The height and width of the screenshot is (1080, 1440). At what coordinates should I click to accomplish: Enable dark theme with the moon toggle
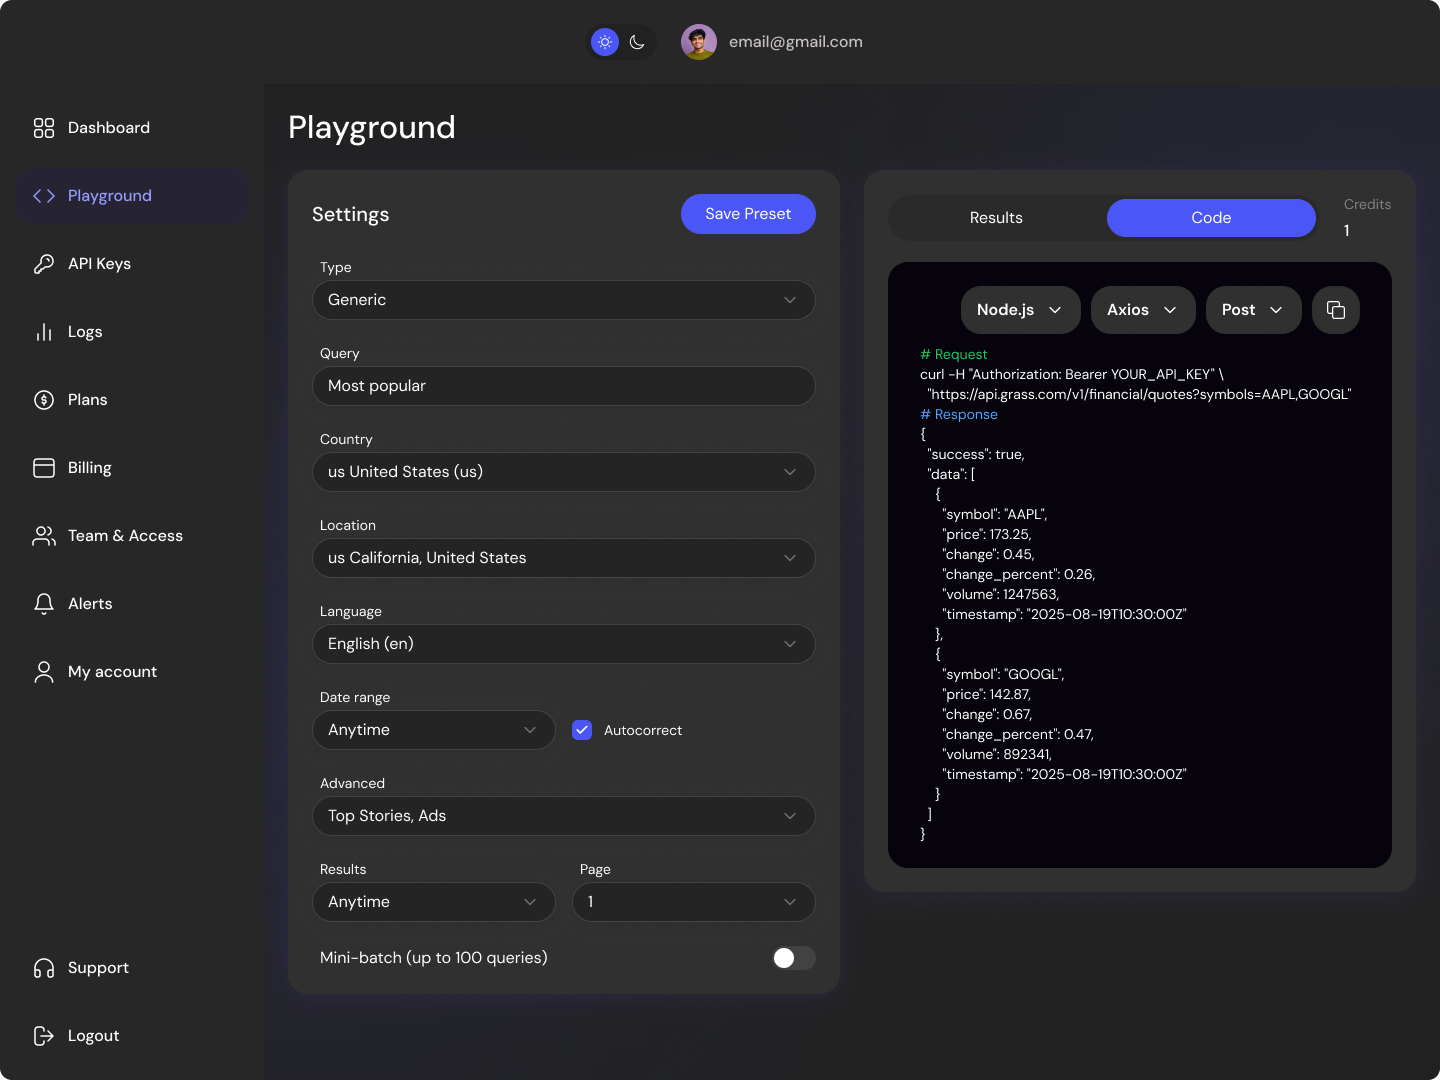click(638, 42)
